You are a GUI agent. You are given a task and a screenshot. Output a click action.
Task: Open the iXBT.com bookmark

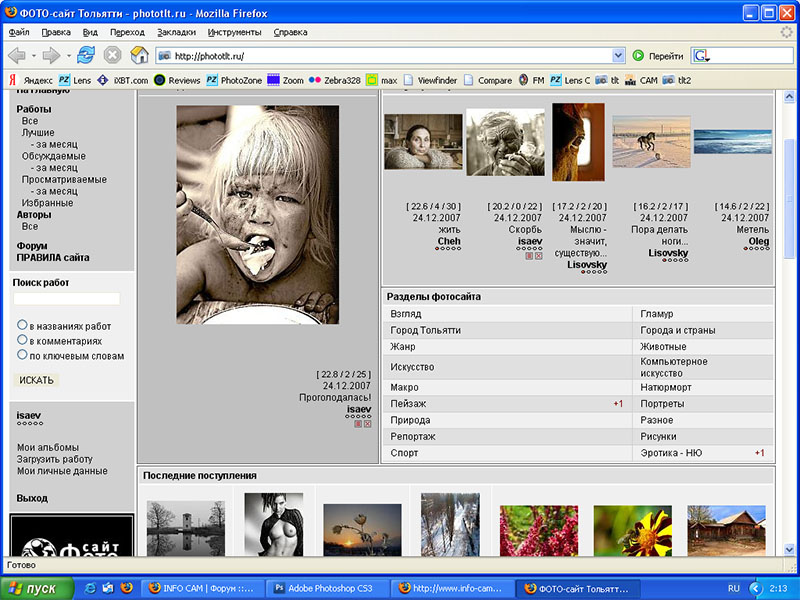tap(123, 80)
